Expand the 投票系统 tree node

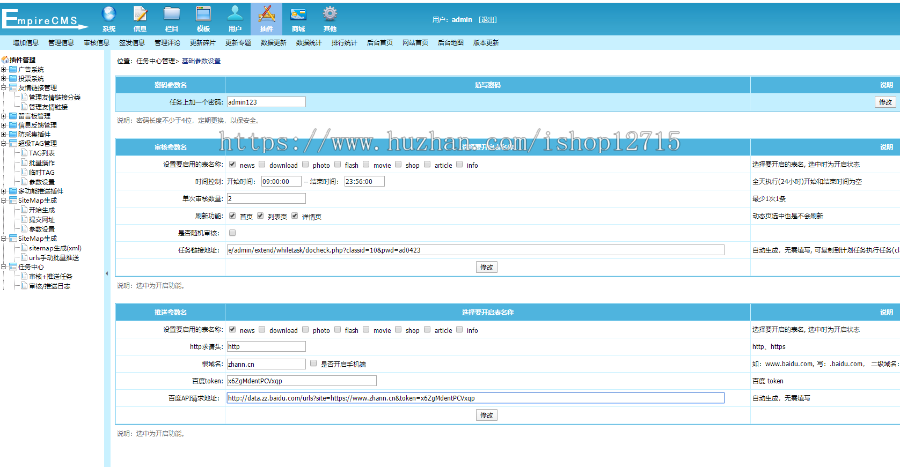[x=3, y=79]
